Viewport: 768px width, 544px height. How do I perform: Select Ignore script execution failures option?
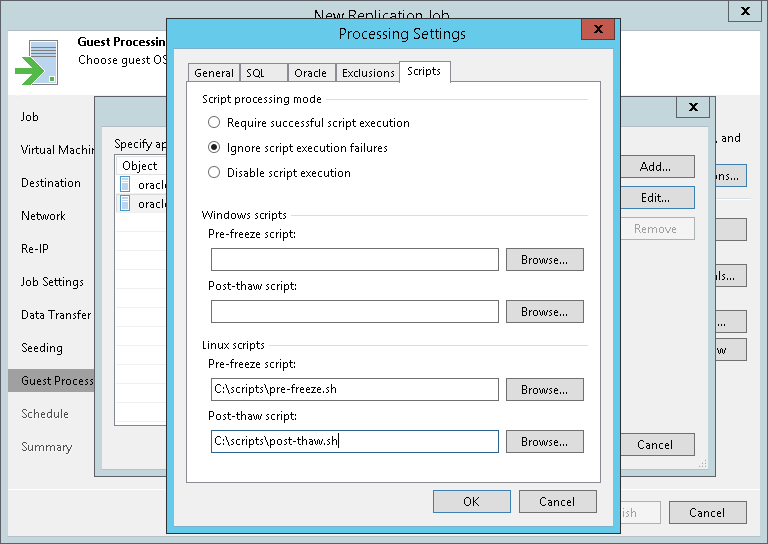click(213, 148)
